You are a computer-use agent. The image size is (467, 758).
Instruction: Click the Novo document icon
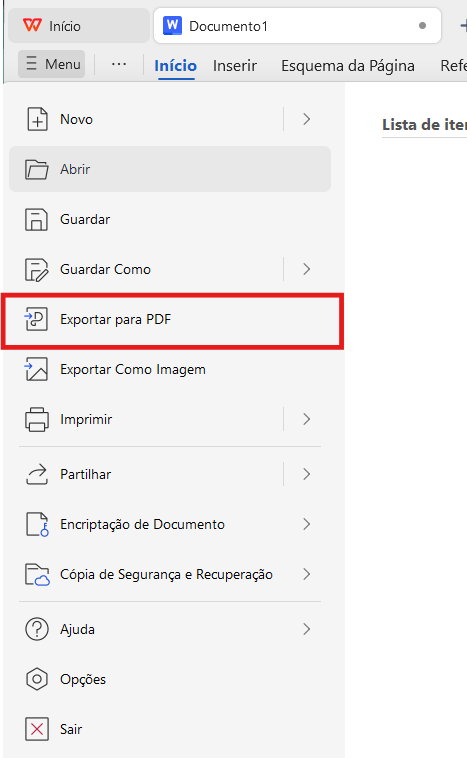pos(37,119)
